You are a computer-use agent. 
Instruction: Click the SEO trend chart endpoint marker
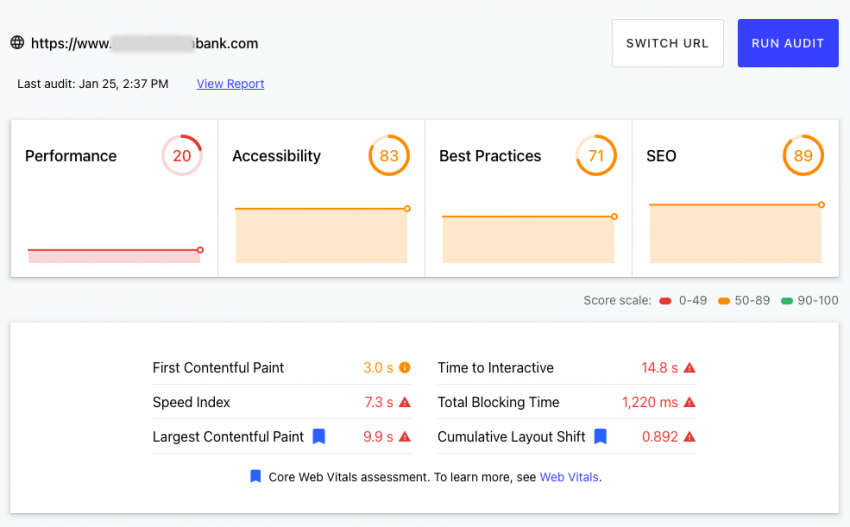tap(821, 205)
